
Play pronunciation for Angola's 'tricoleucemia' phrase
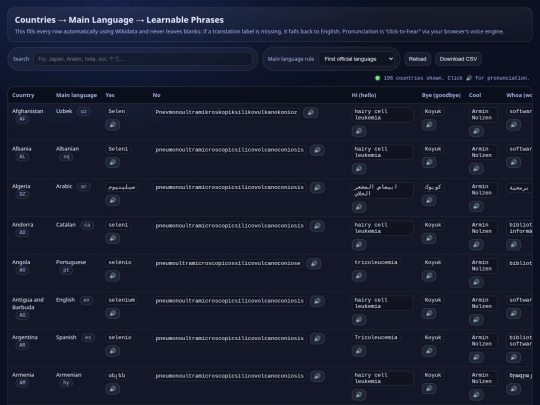(359, 276)
